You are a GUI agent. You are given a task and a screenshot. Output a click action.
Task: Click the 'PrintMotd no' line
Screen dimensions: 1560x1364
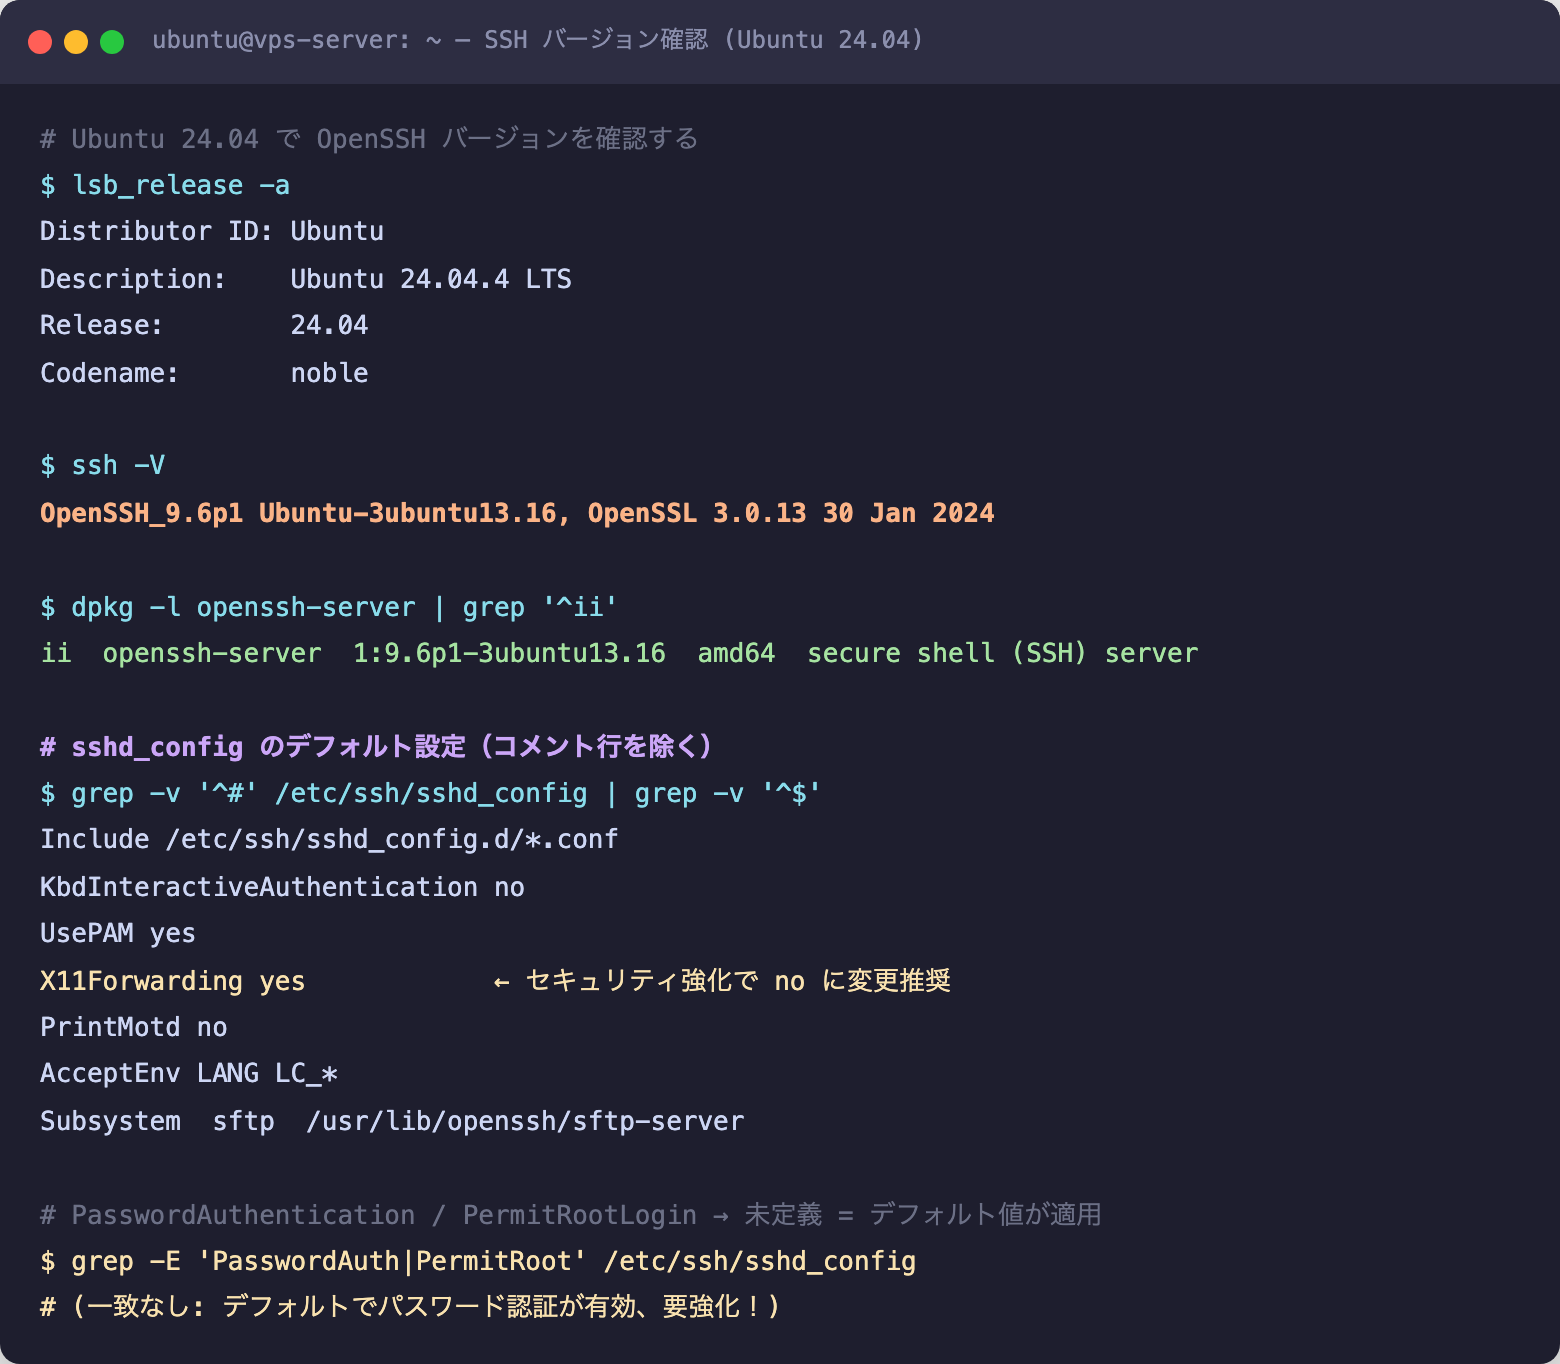134,1027
